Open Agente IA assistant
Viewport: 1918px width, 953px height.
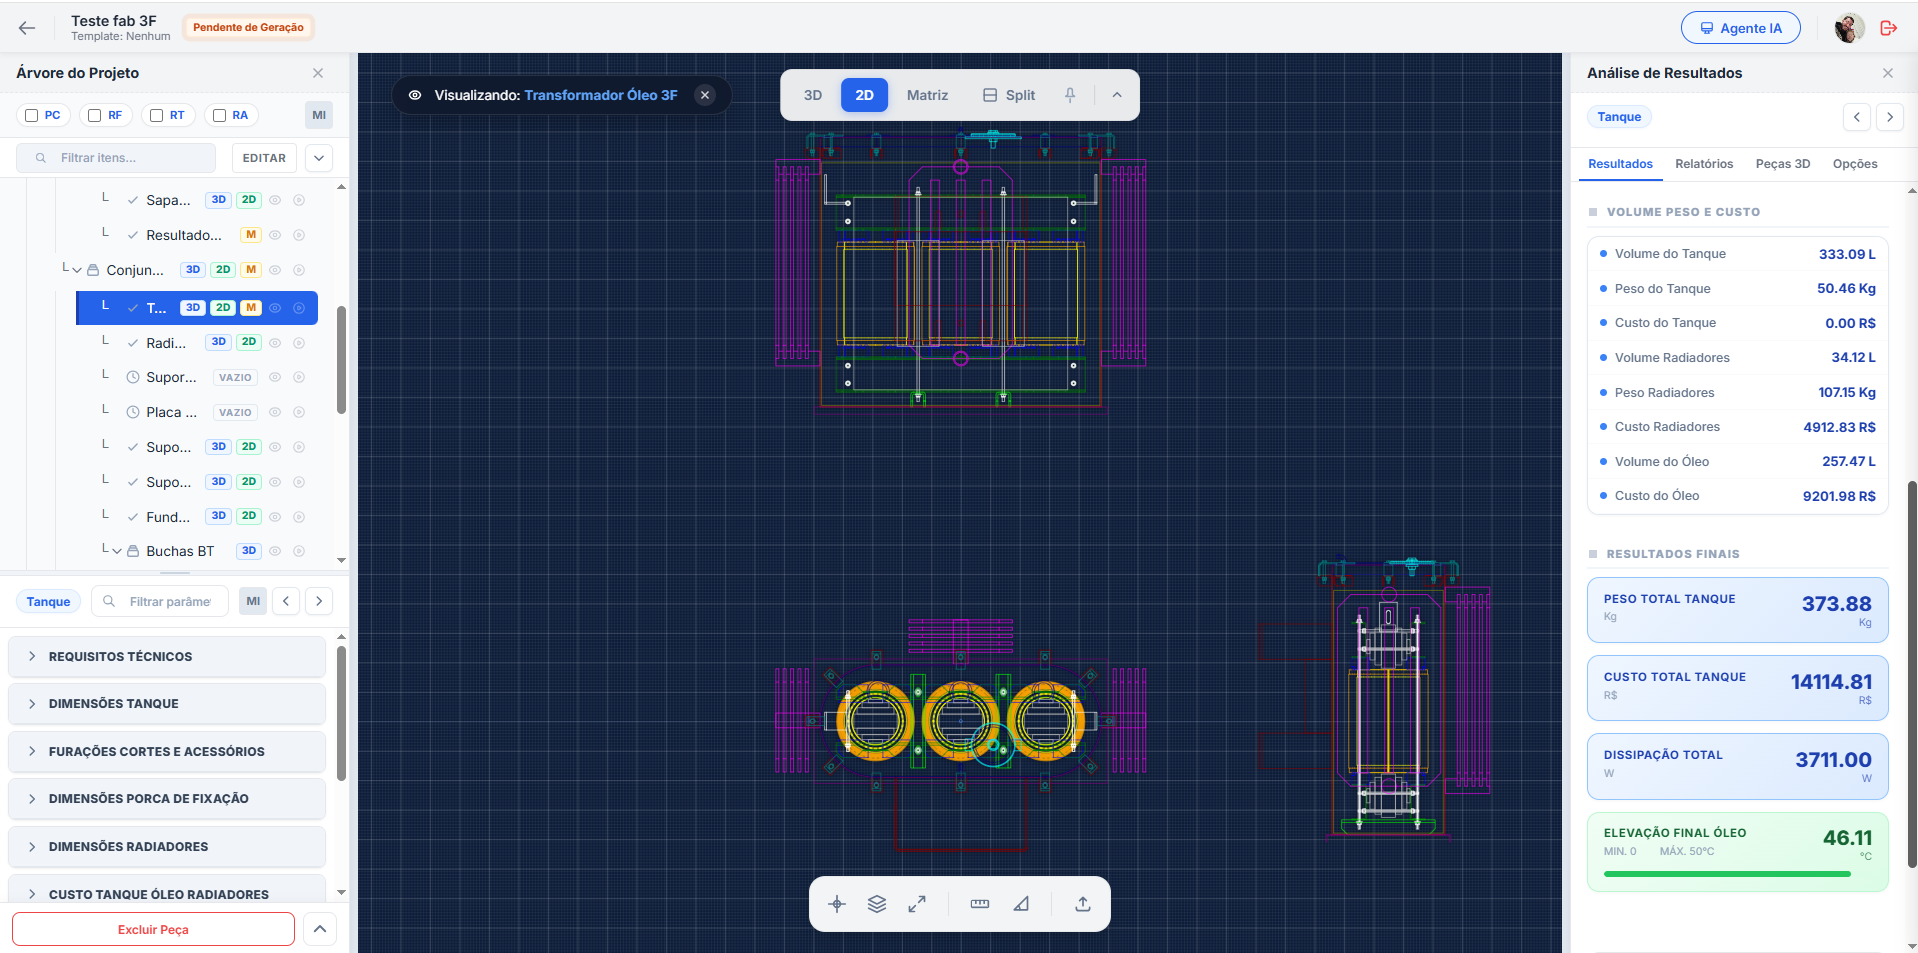point(1741,28)
